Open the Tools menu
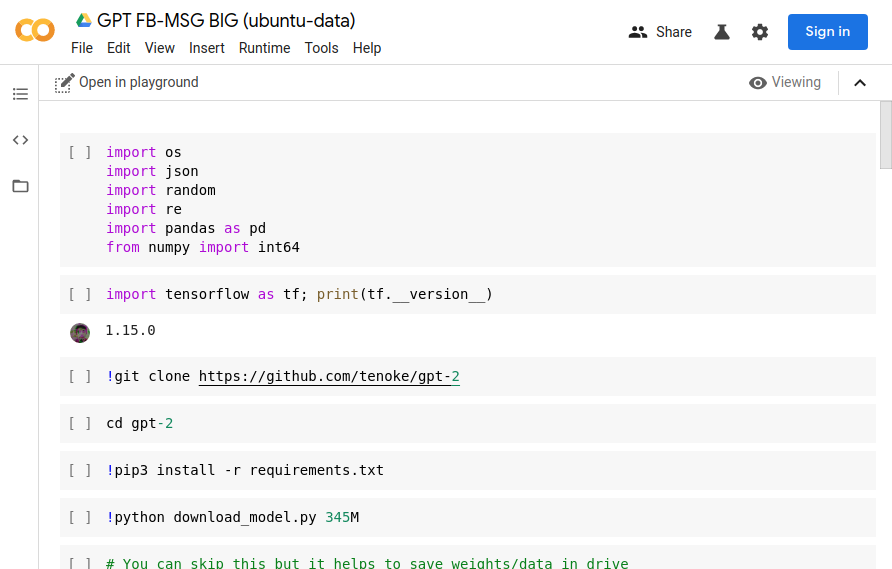The image size is (892, 569). (x=321, y=48)
